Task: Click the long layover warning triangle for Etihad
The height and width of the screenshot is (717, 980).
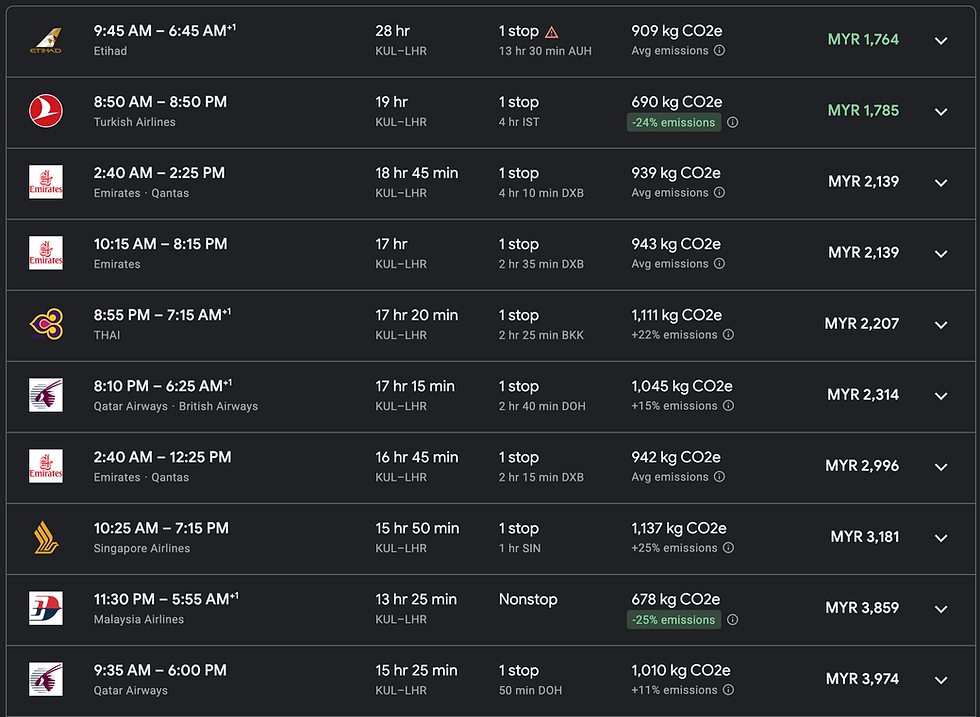Action: 551,32
